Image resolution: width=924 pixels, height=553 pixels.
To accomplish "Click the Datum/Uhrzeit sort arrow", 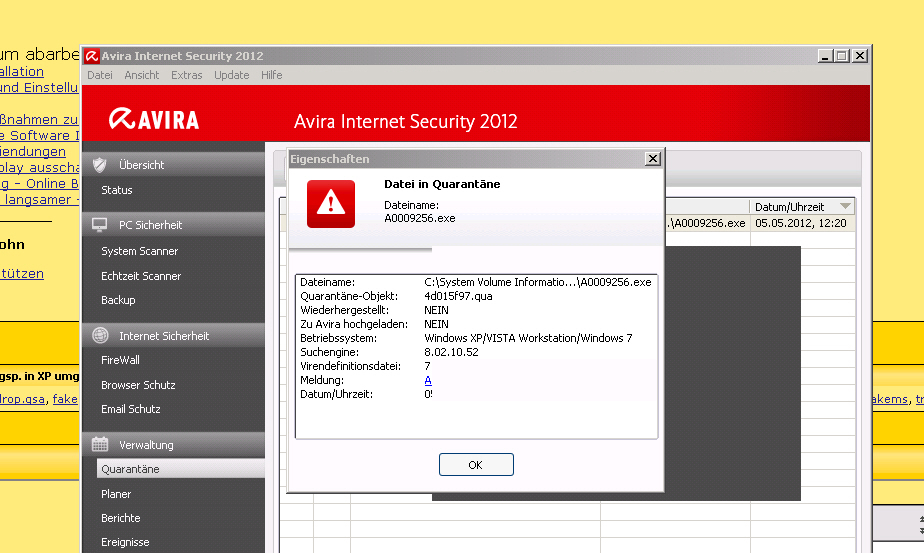I will pos(845,206).
